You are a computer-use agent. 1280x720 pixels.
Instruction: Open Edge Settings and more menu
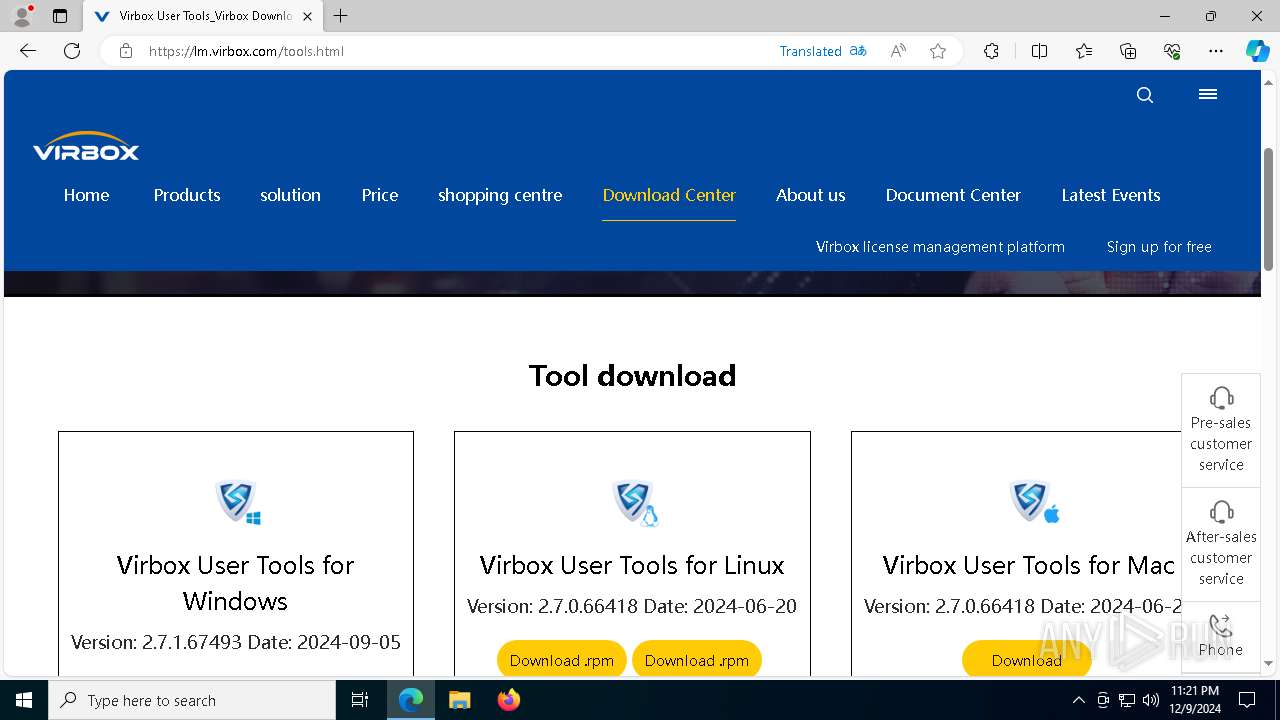coord(1216,51)
